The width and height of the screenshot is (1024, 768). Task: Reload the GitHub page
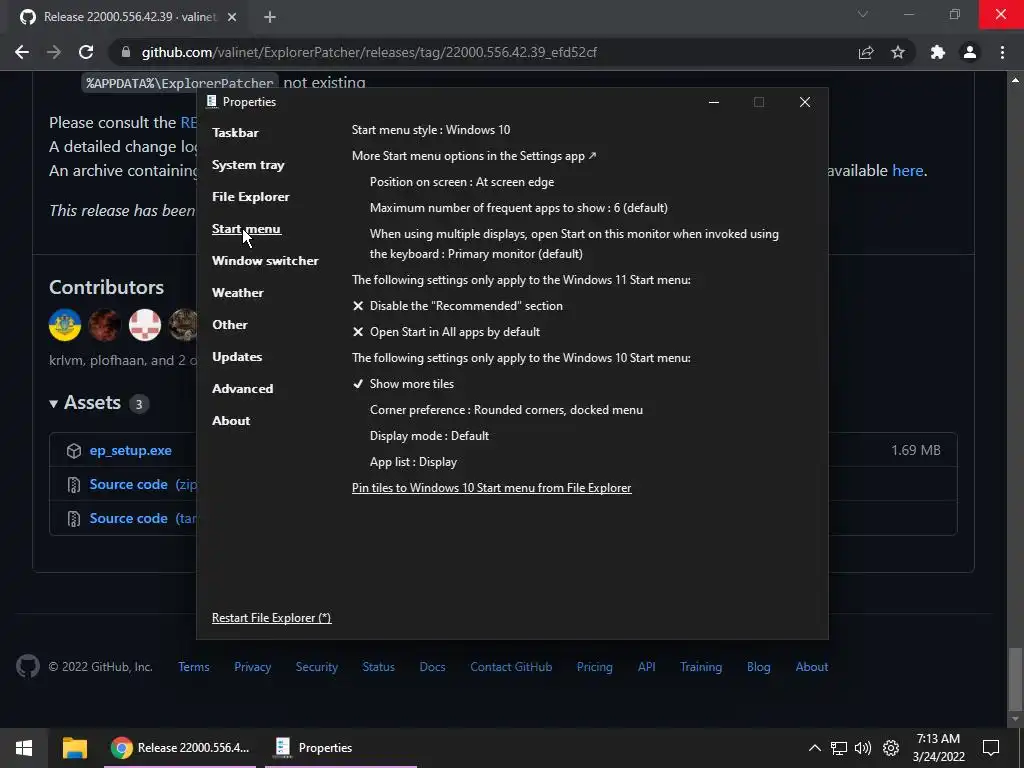[x=86, y=52]
